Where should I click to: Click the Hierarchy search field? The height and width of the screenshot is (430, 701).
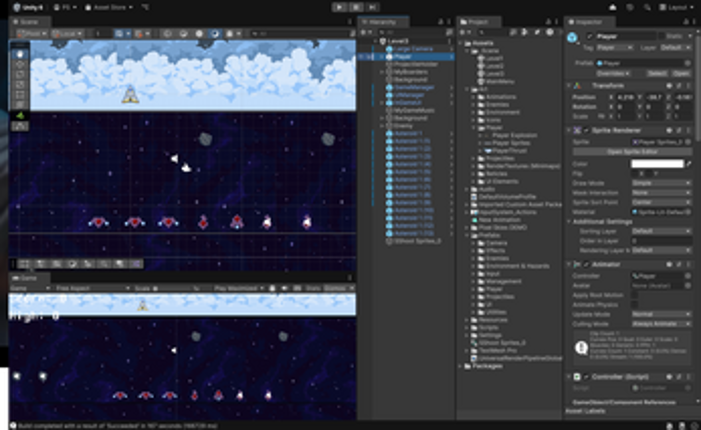click(x=411, y=32)
